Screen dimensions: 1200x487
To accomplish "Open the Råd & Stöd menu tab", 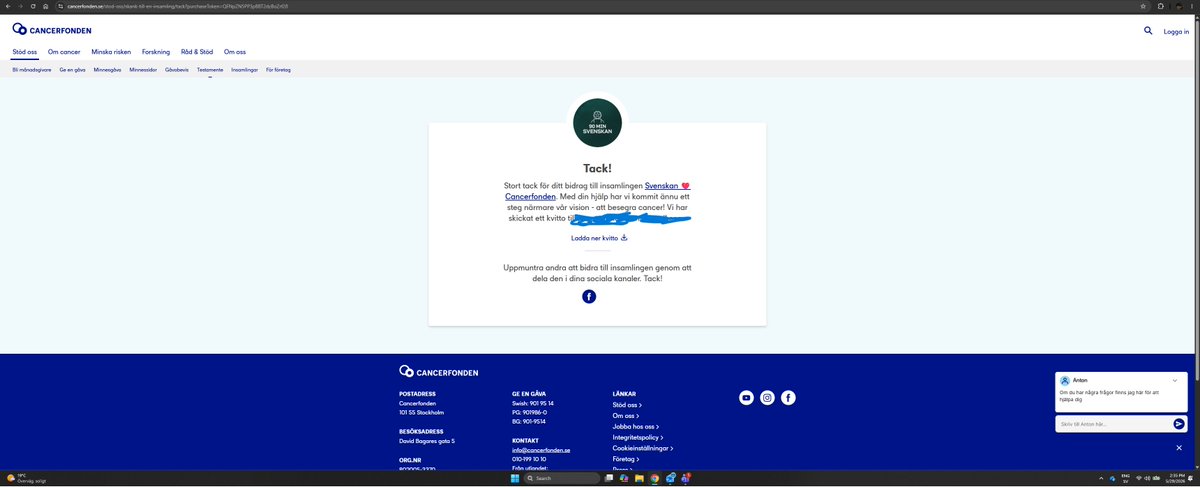I will 198,51.
